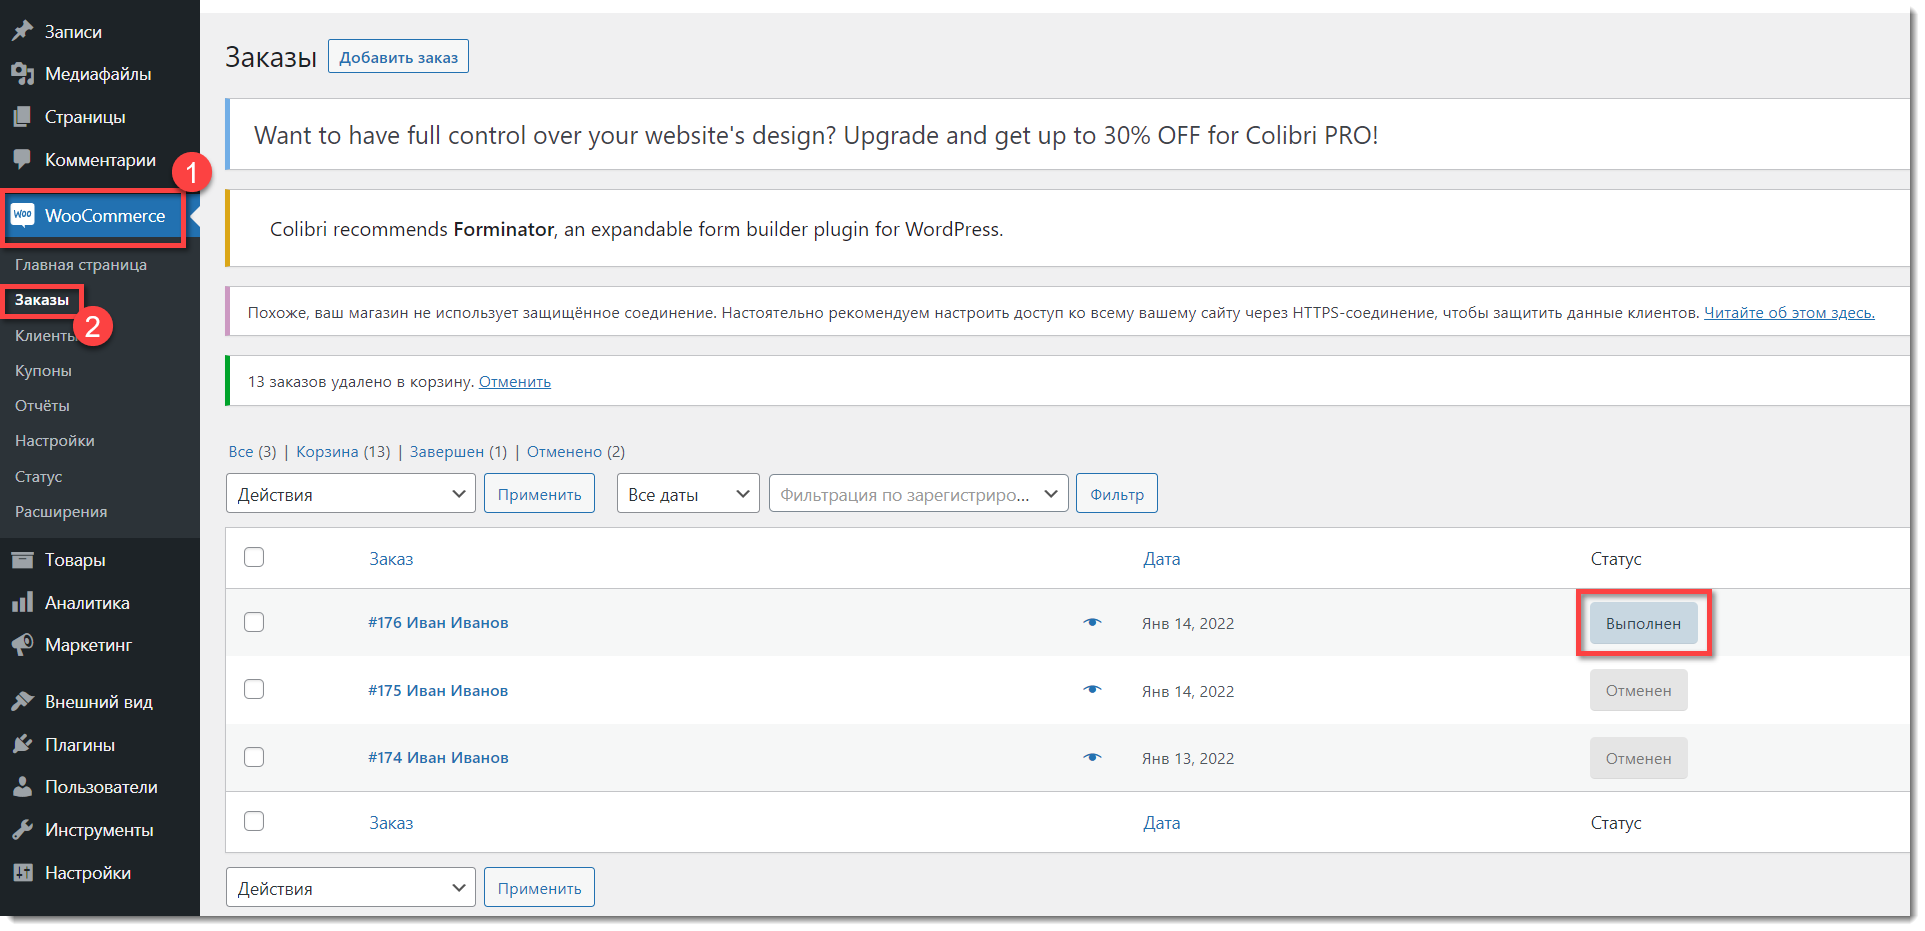Show Отменено (2) orders filter
This screenshot has width=1925, height=931.
click(576, 452)
